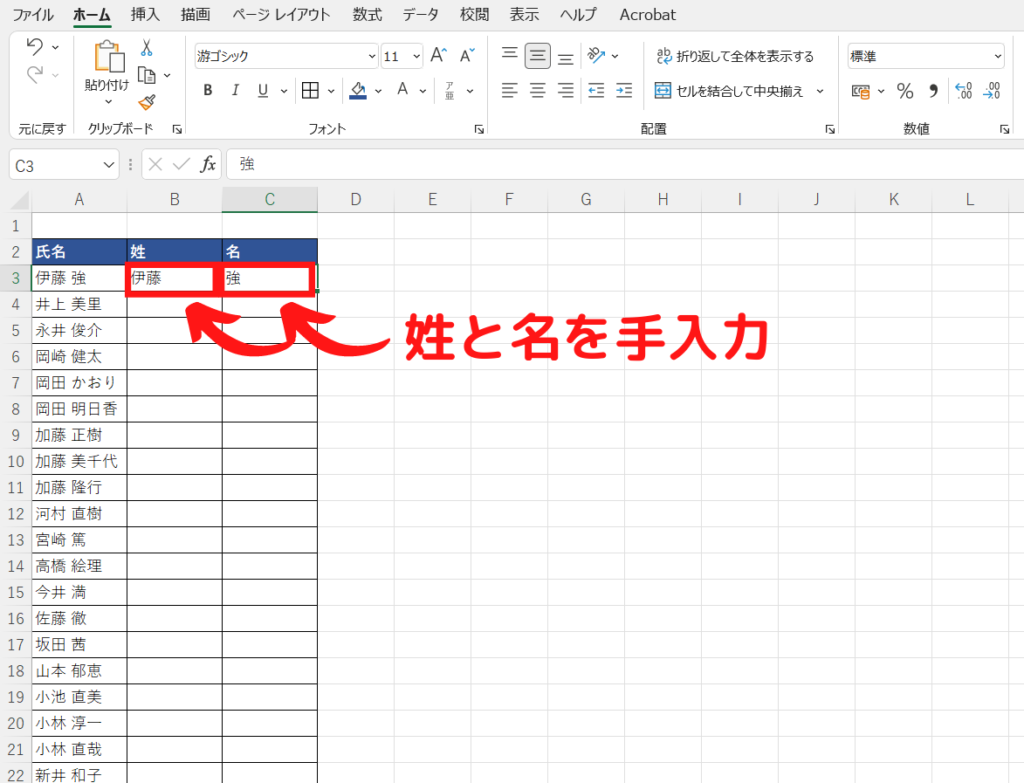Screen dimensions: 1024x783
Task: Apply Comma style format
Action: (934, 91)
